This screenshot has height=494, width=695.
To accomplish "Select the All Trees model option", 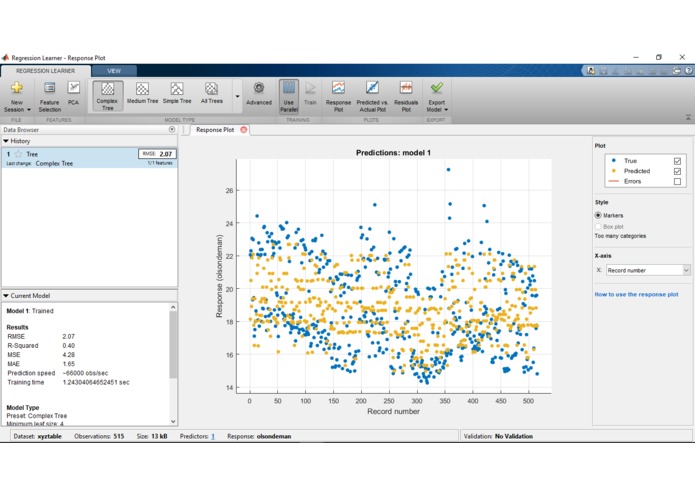I will [x=211, y=93].
